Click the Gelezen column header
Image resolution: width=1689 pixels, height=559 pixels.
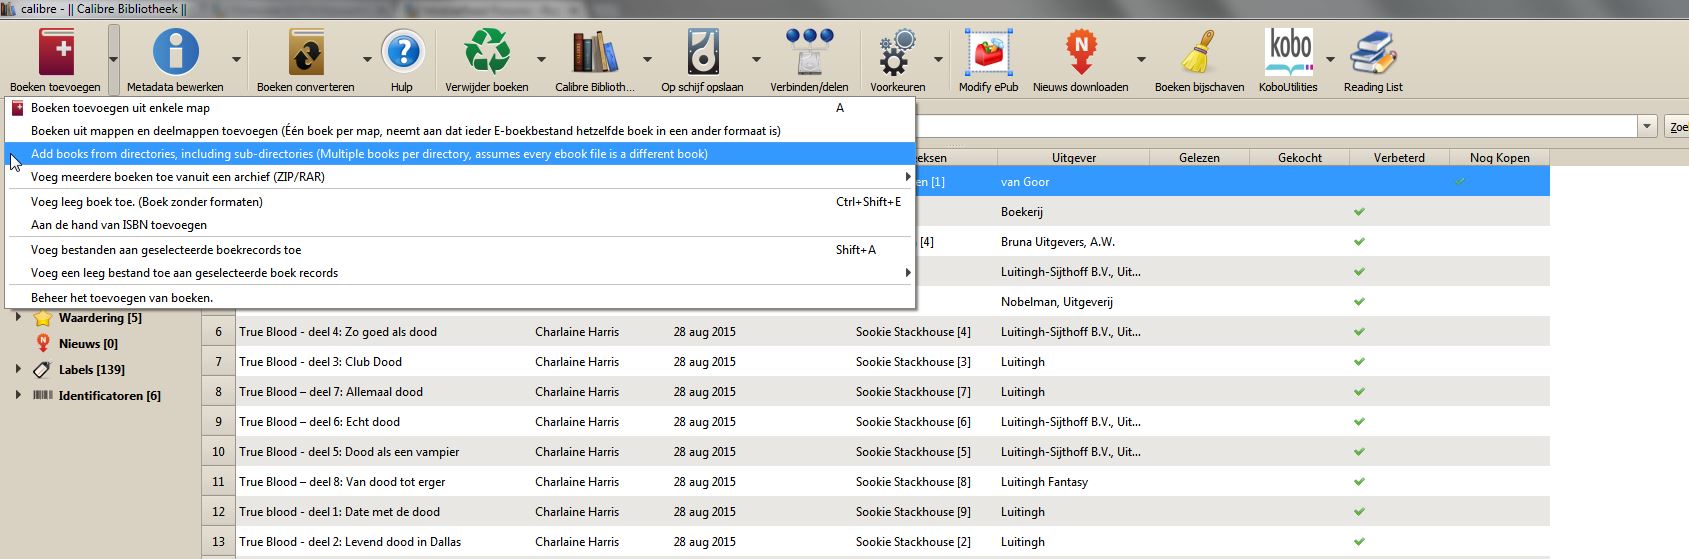1199,158
